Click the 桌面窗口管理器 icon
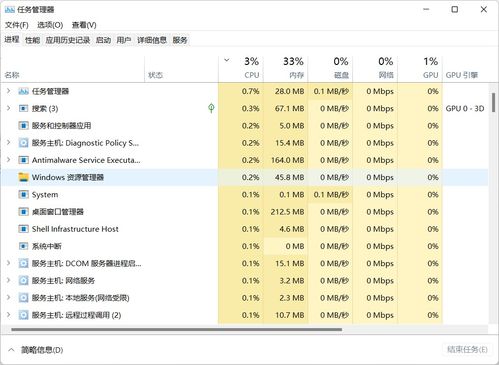 [x=23, y=212]
